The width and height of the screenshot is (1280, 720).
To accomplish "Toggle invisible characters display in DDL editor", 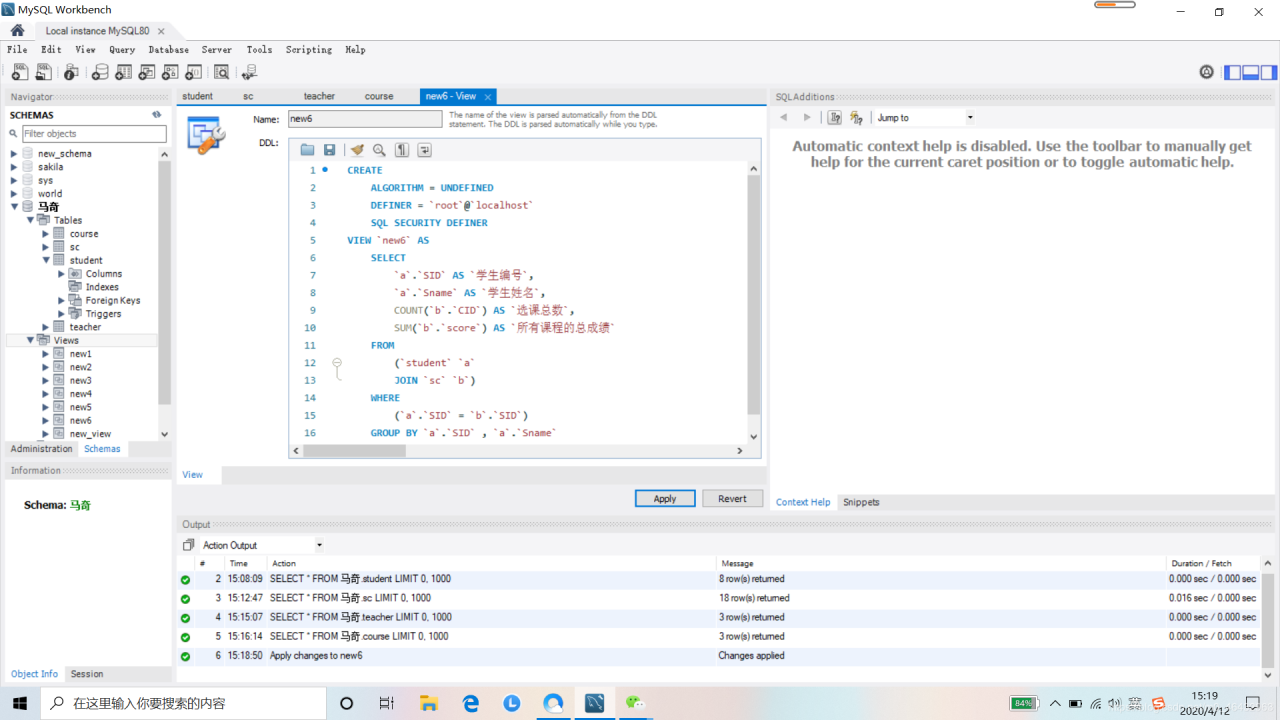I will coord(402,150).
